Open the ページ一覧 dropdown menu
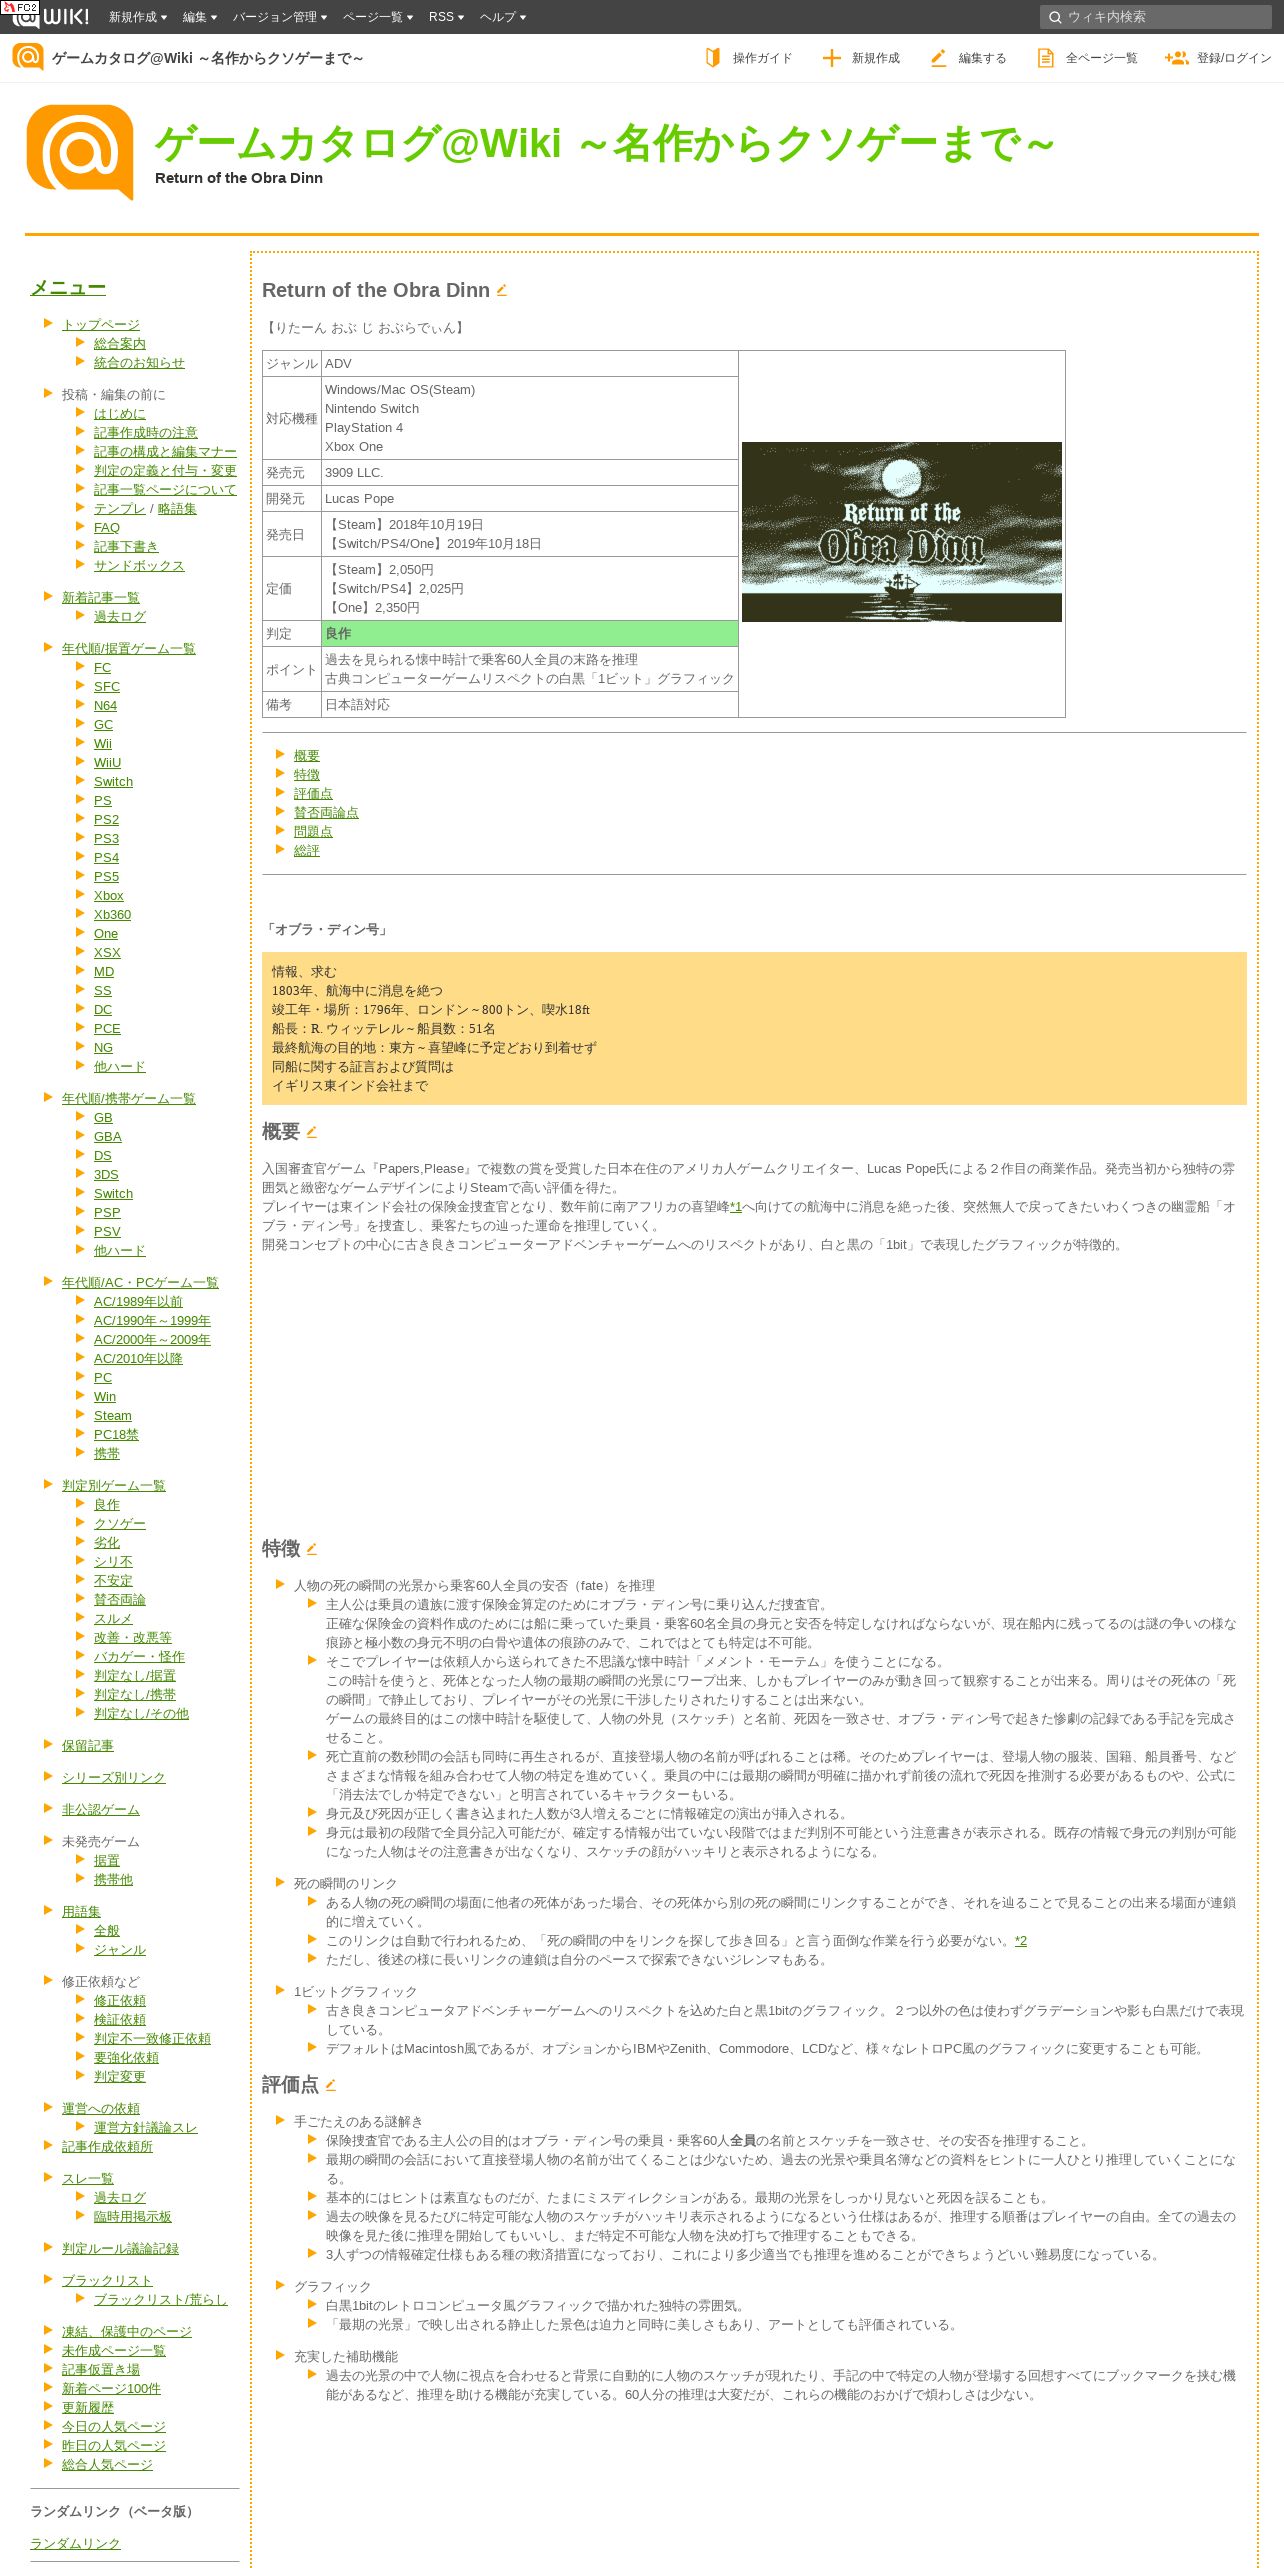1284x2568 pixels. 378,17
